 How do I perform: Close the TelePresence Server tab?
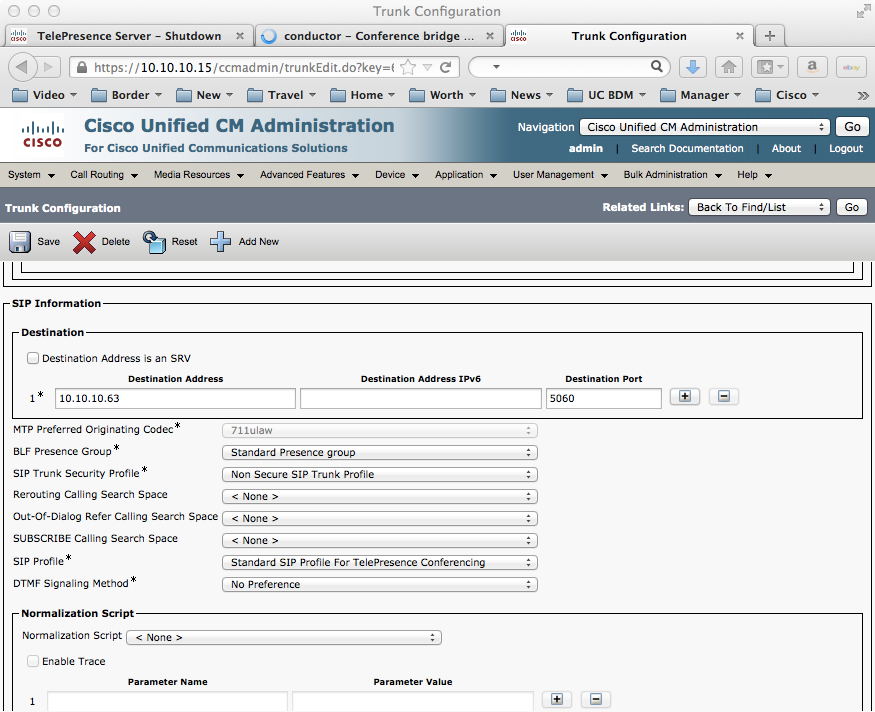pos(239,36)
